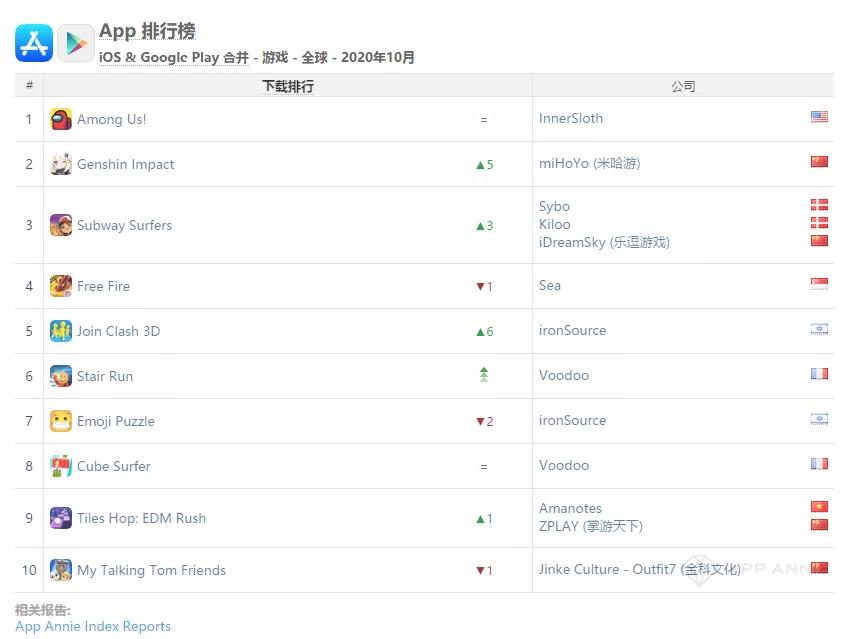Click the Join Clash 3D game icon

pyautogui.click(x=61, y=331)
